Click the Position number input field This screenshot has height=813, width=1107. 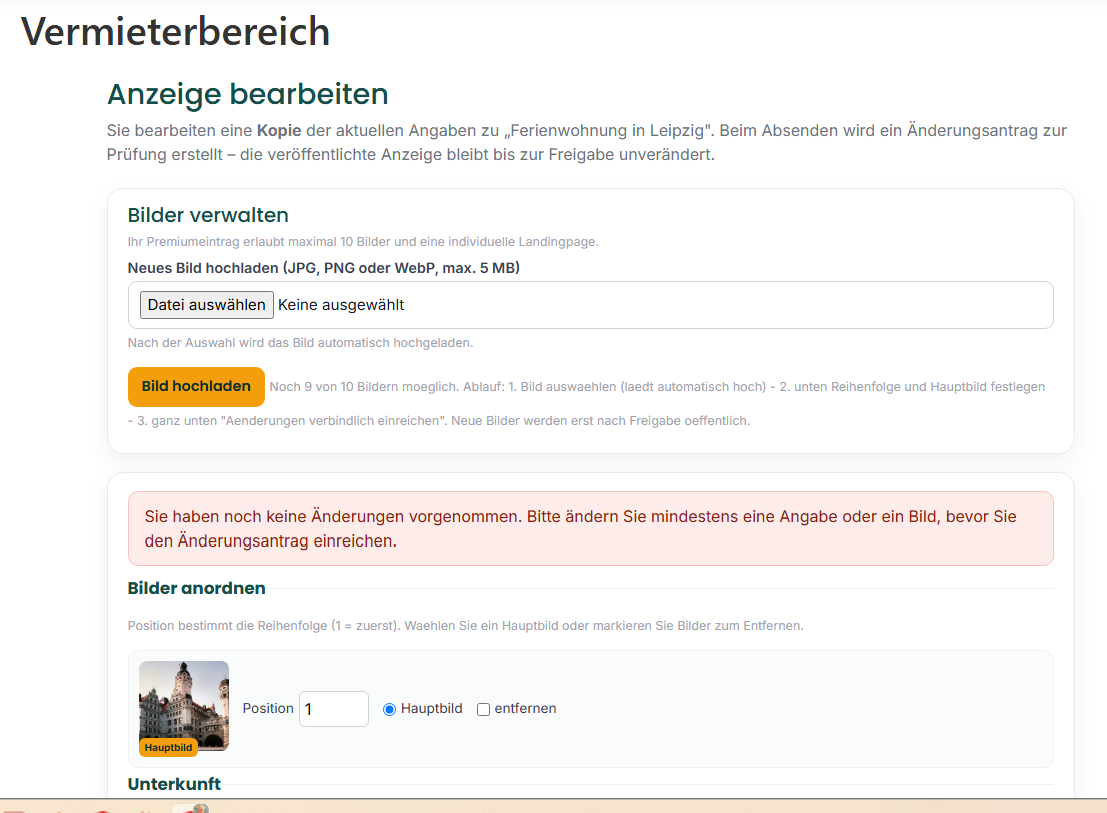click(334, 709)
